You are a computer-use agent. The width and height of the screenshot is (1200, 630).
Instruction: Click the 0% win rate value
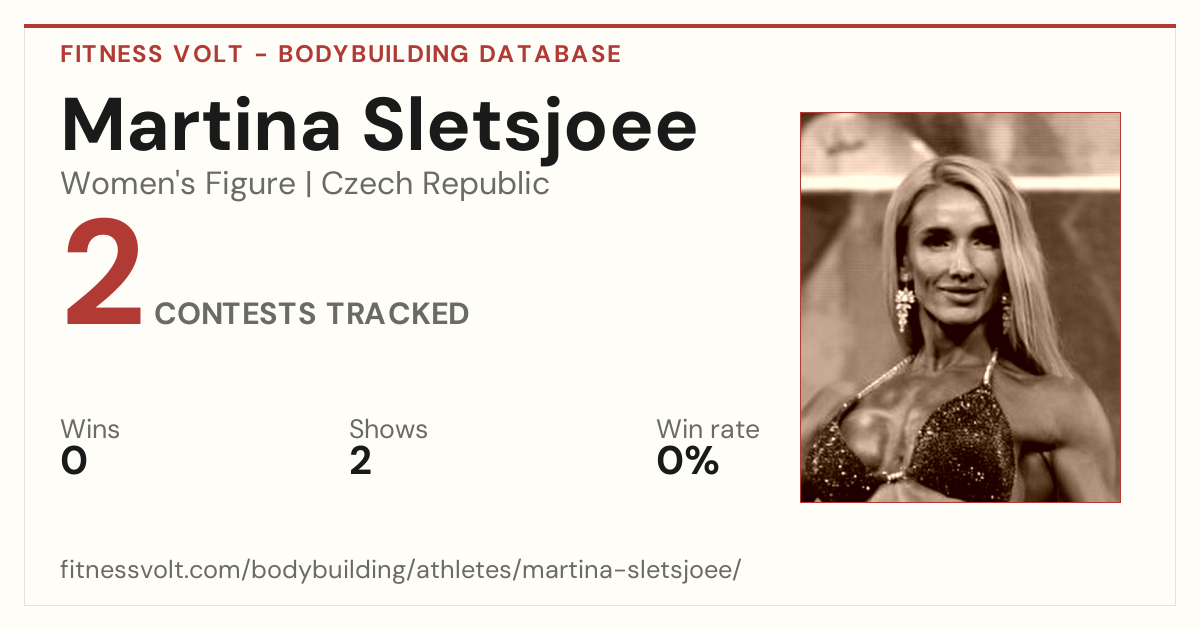point(688,461)
